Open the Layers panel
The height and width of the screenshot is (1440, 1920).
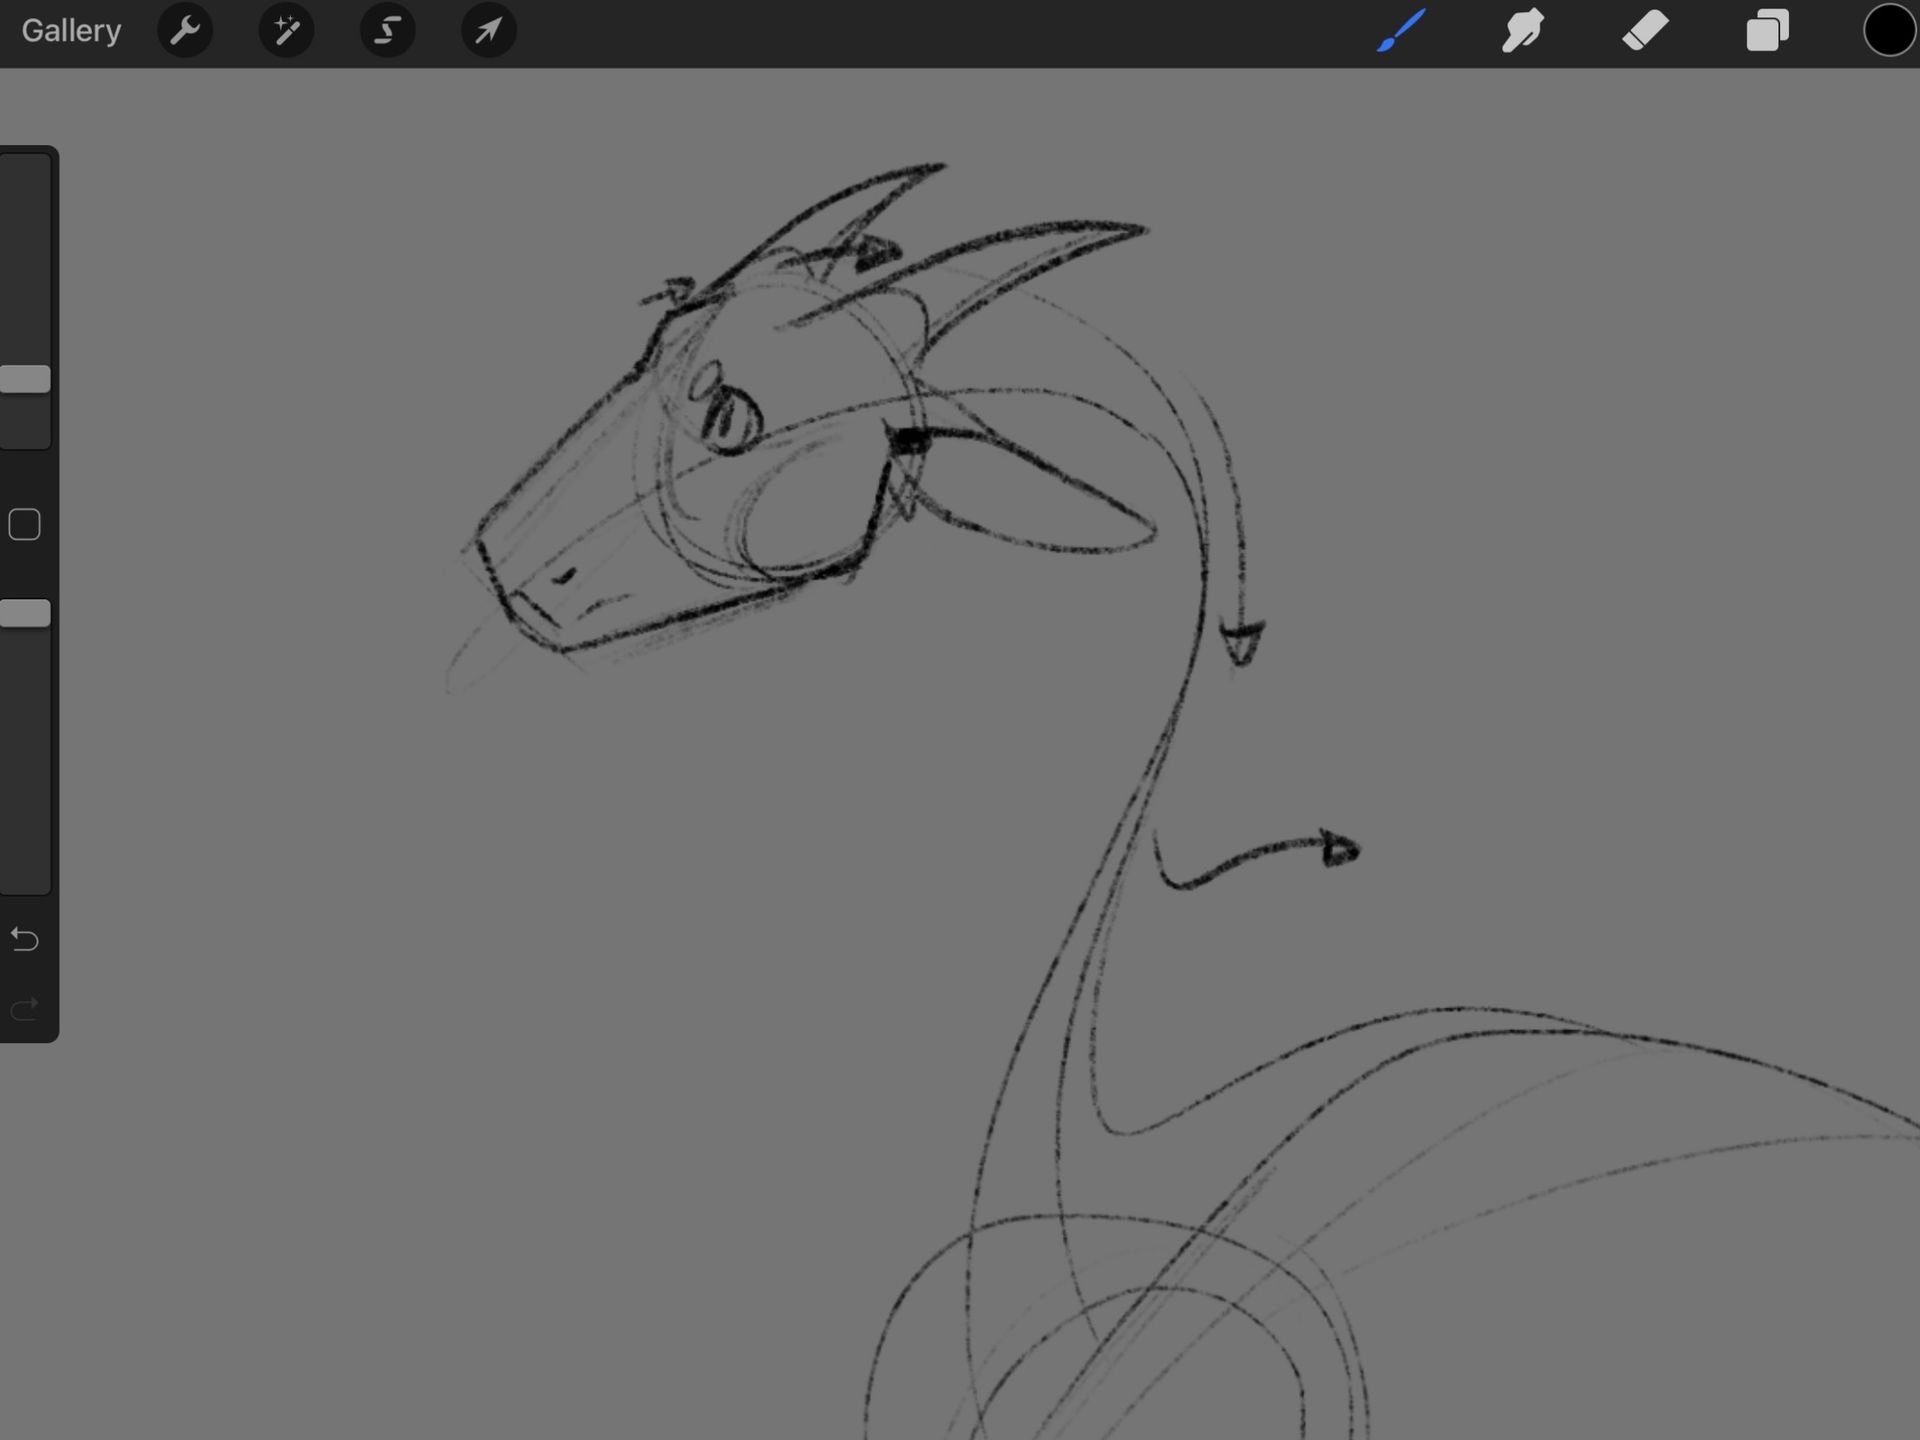(1767, 31)
